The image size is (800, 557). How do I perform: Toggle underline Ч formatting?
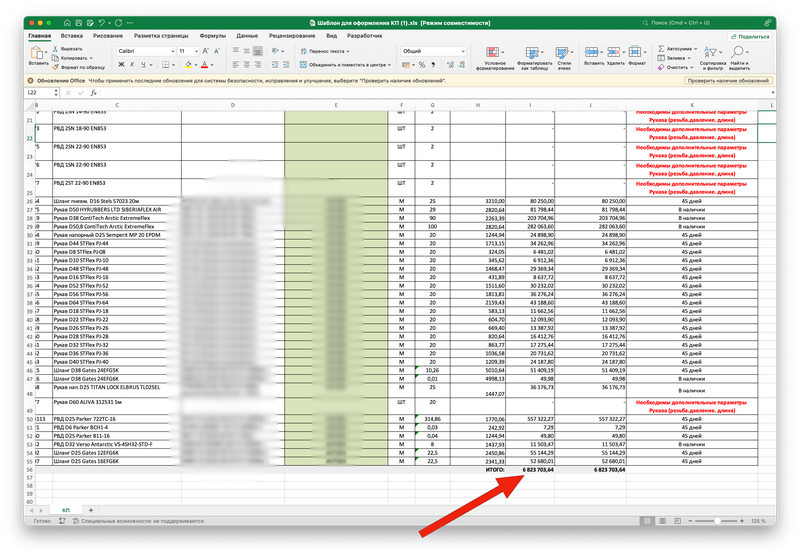point(143,65)
